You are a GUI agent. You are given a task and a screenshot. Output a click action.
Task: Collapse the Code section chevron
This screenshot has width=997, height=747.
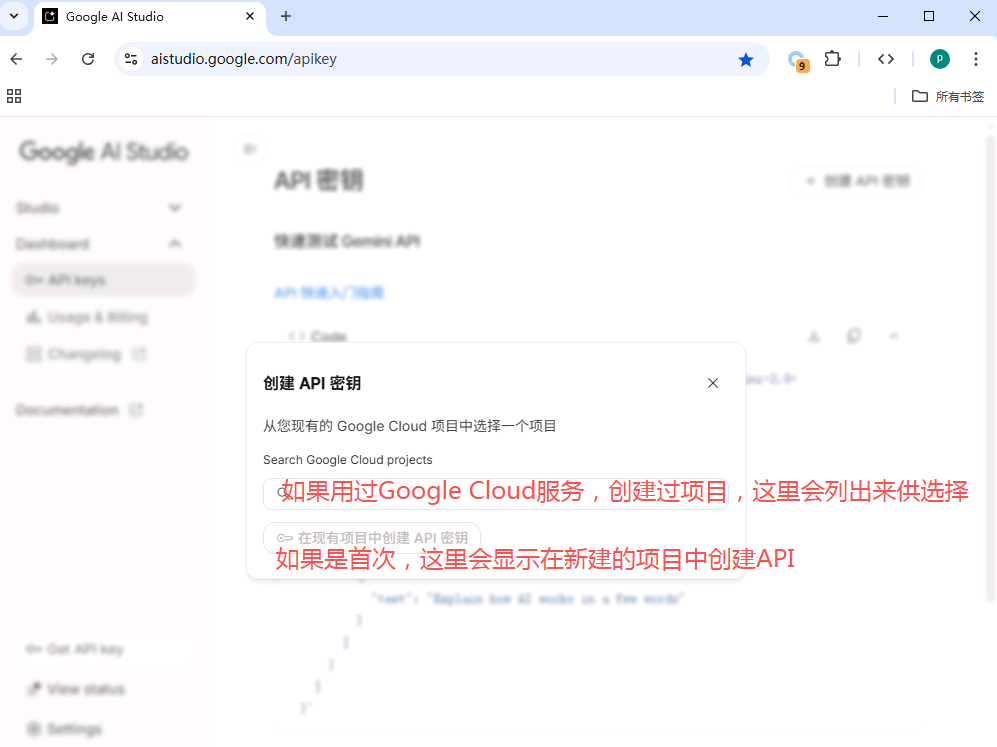point(893,336)
